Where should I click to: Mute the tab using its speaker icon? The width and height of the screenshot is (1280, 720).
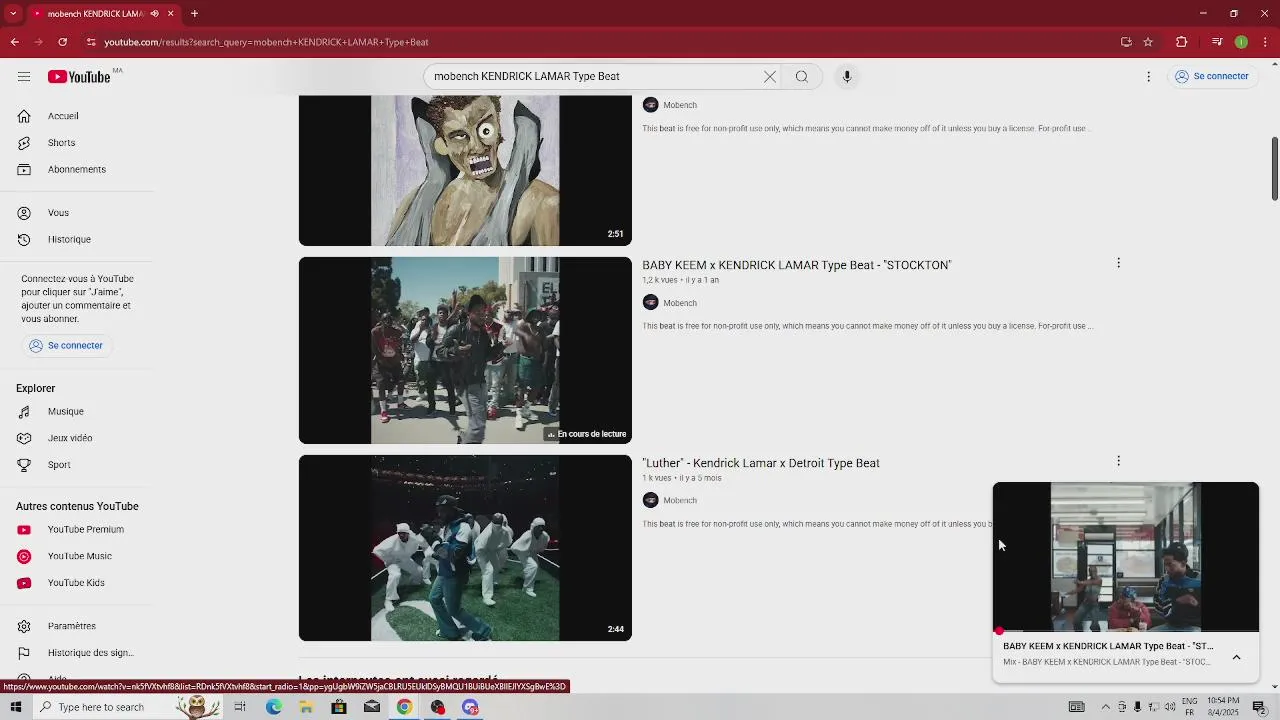(x=154, y=14)
